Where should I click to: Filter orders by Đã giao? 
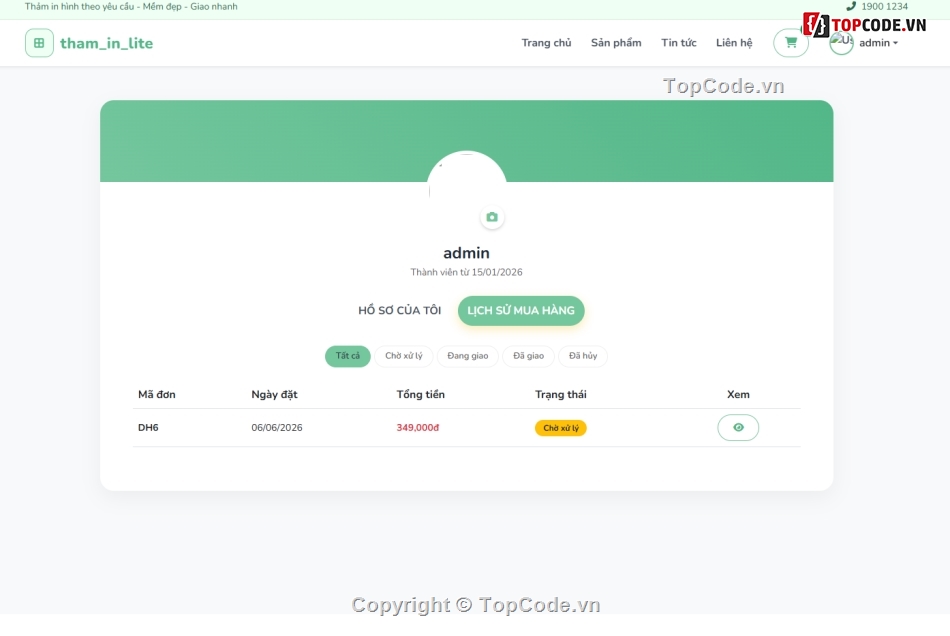pyautogui.click(x=528, y=356)
